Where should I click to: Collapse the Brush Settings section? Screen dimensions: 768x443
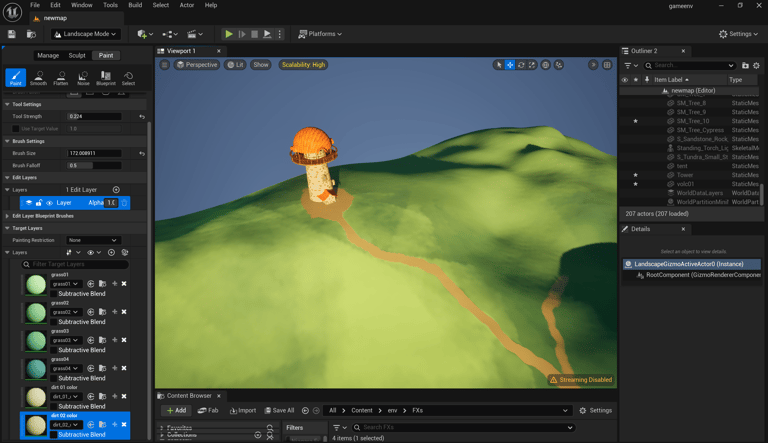7,141
